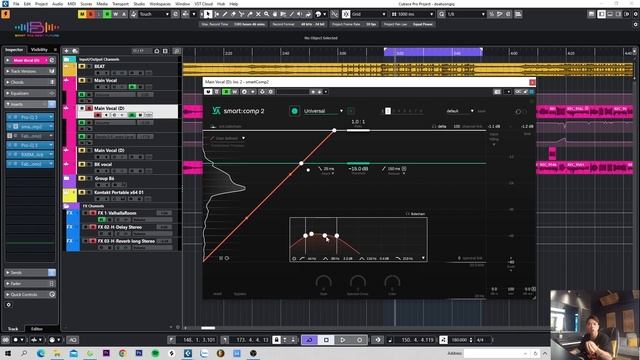Collapse the Inserts inspector section
Image resolution: width=640 pixels, height=360 pixels.
30,104
